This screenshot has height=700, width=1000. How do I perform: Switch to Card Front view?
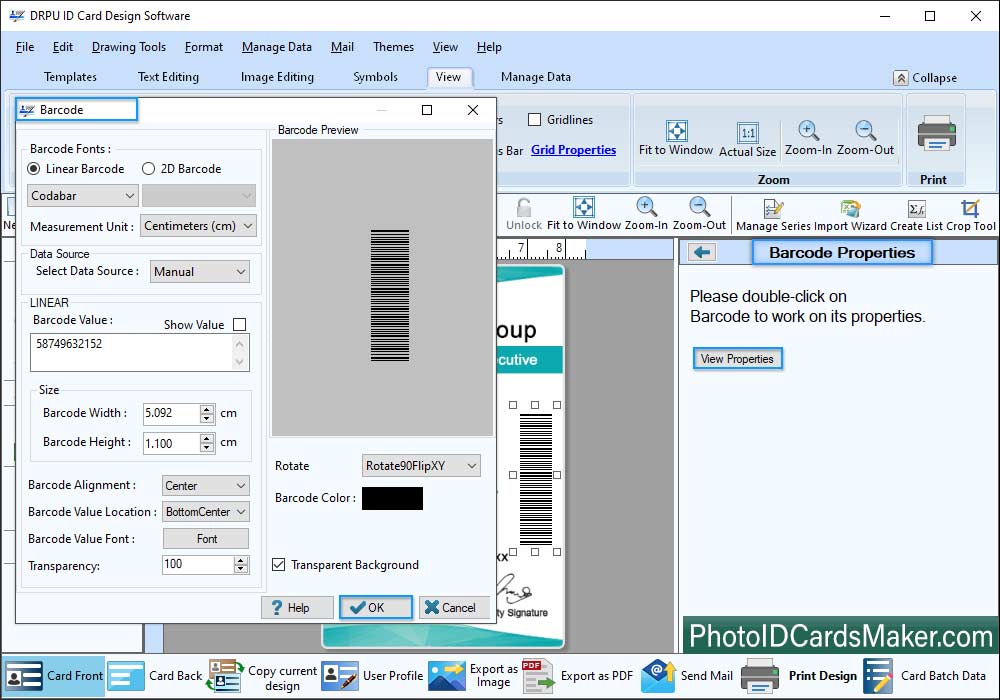[53, 676]
